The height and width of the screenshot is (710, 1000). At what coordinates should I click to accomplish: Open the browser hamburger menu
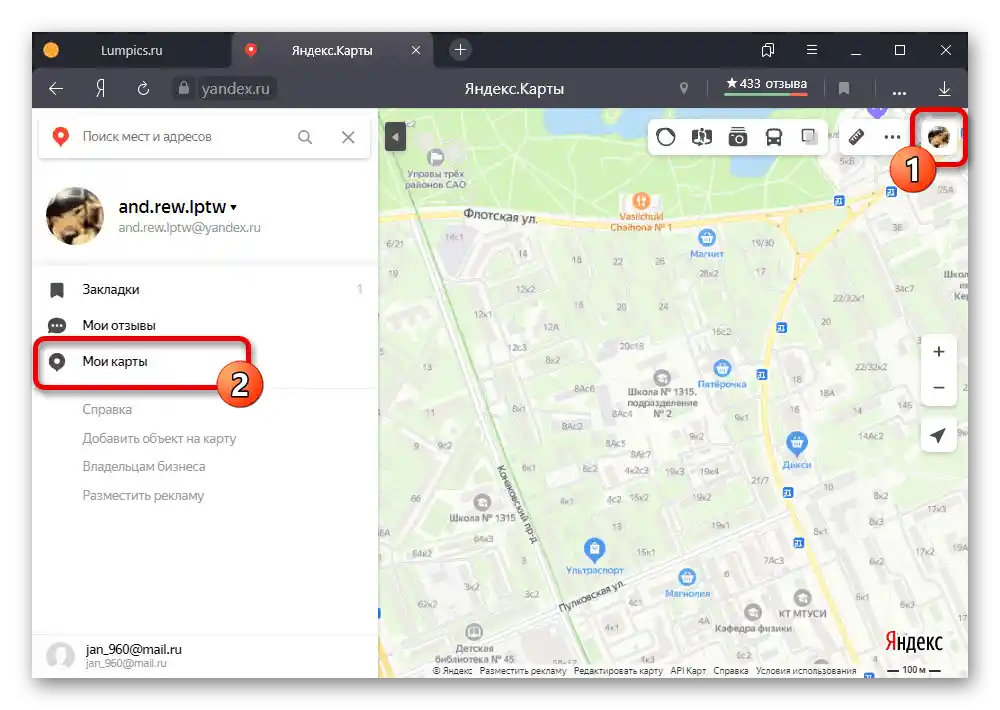point(812,50)
